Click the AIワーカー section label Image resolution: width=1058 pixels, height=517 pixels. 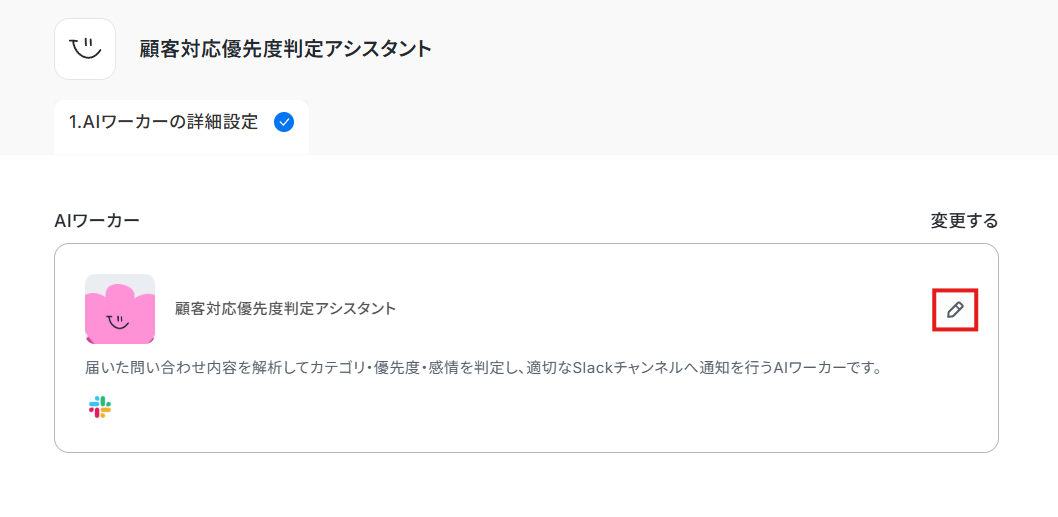tap(97, 221)
